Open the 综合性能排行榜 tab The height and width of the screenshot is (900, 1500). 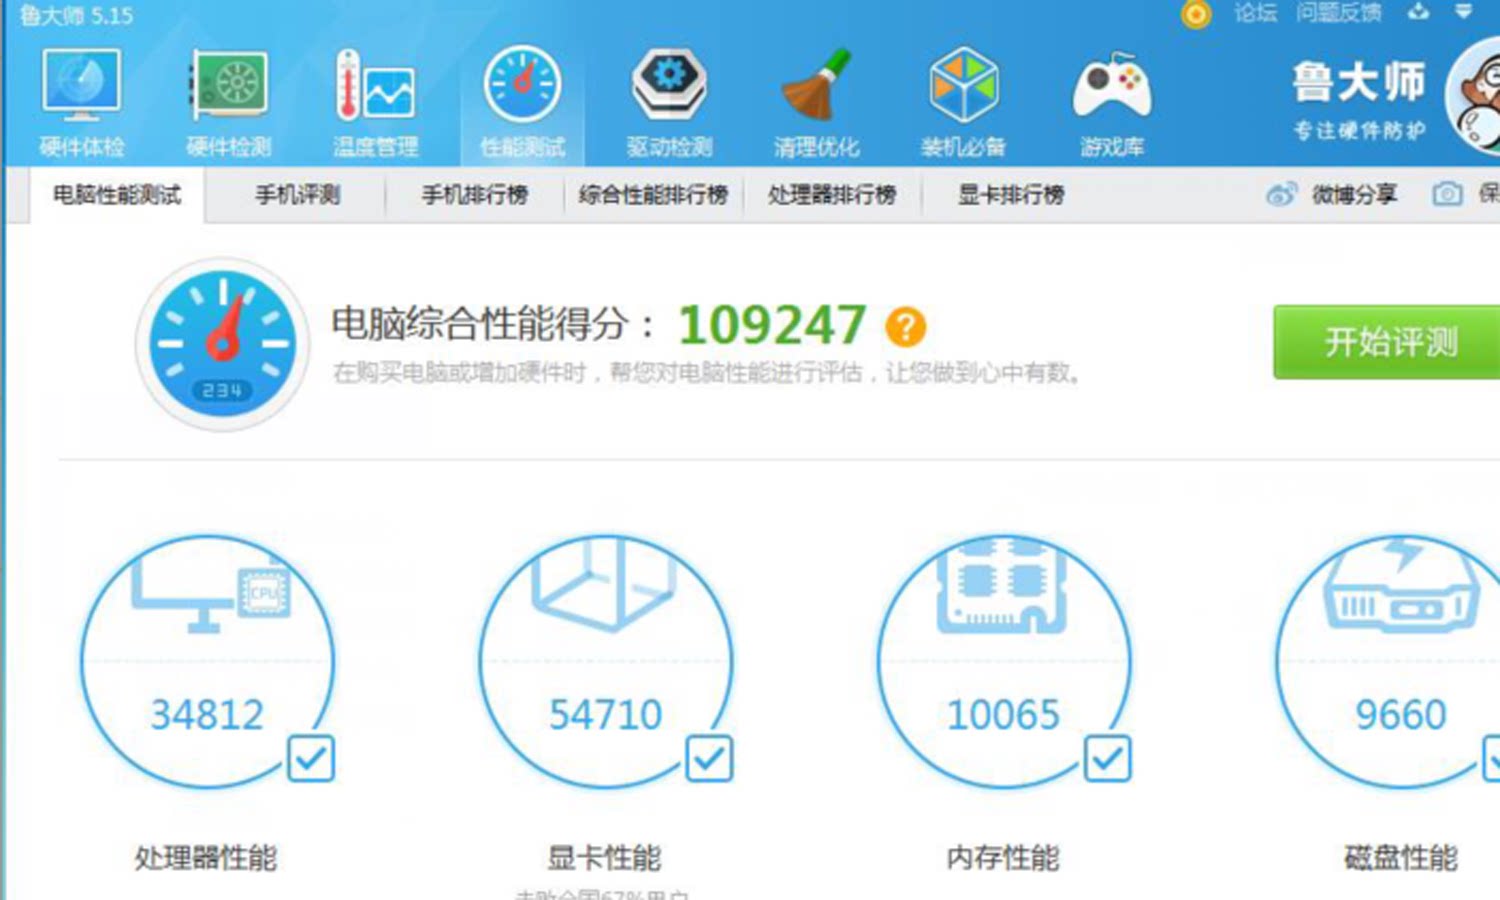click(653, 195)
